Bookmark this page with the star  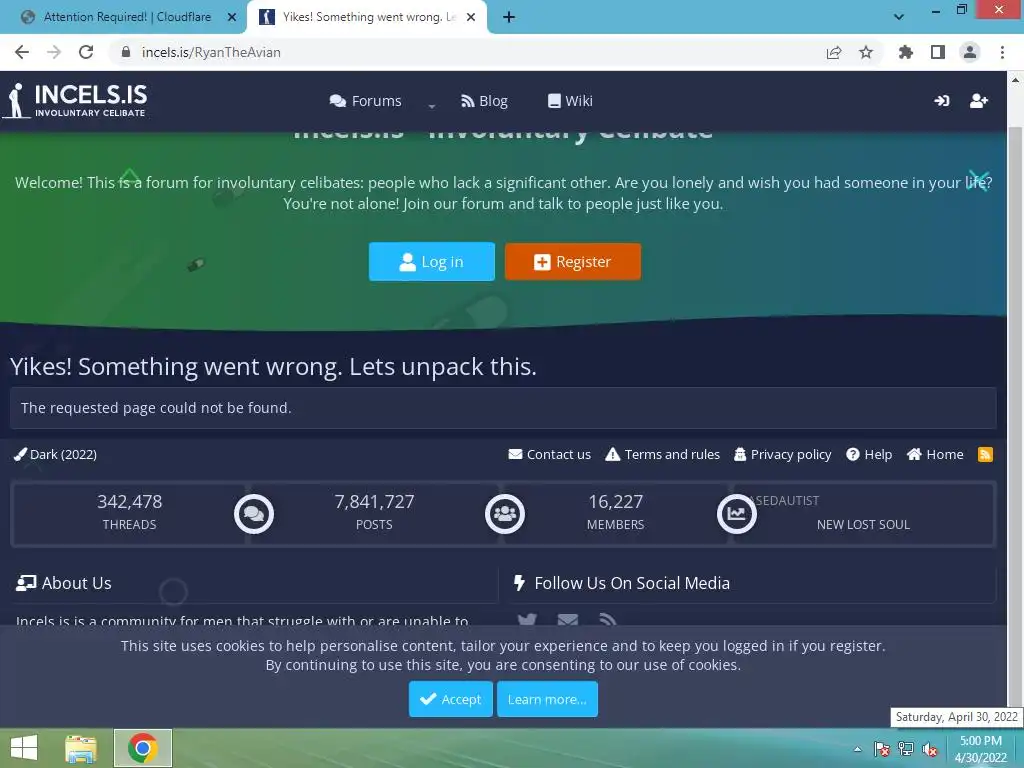866,52
